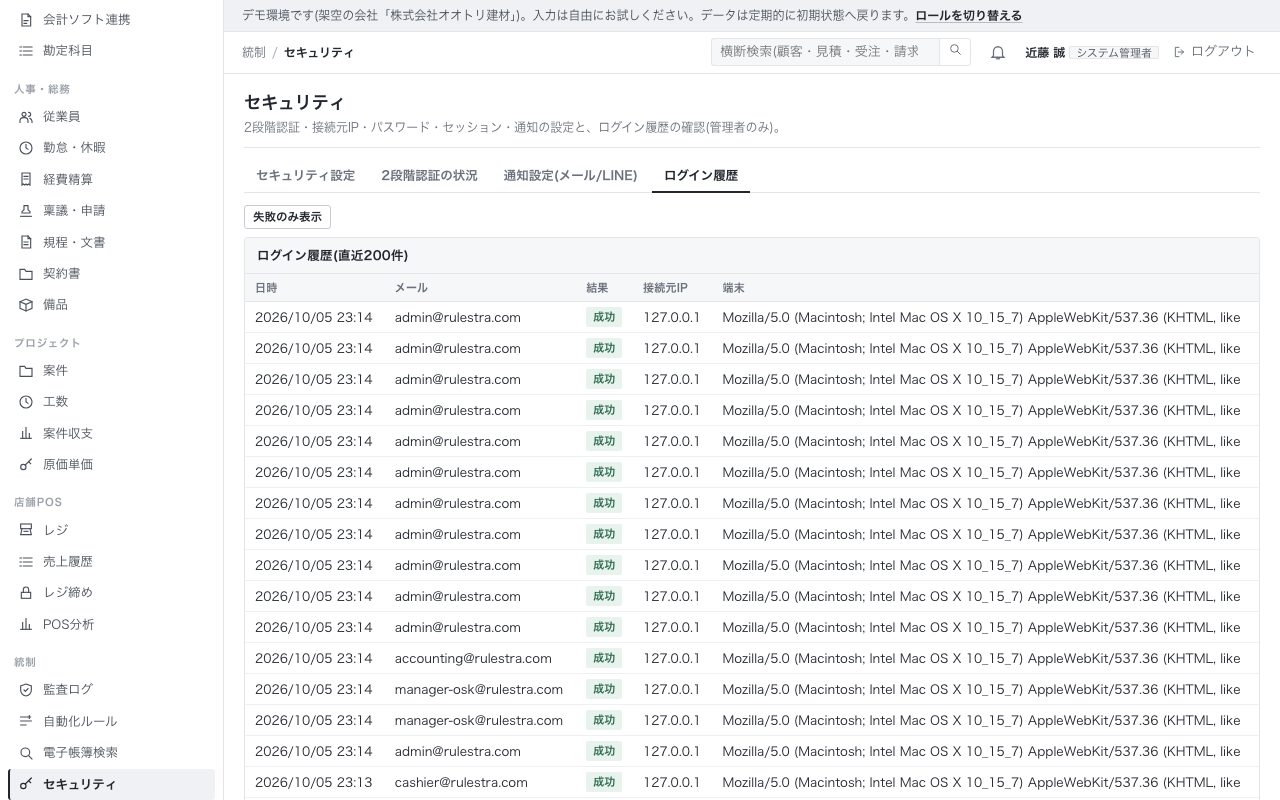Click 接続元IP column header

tap(665, 288)
